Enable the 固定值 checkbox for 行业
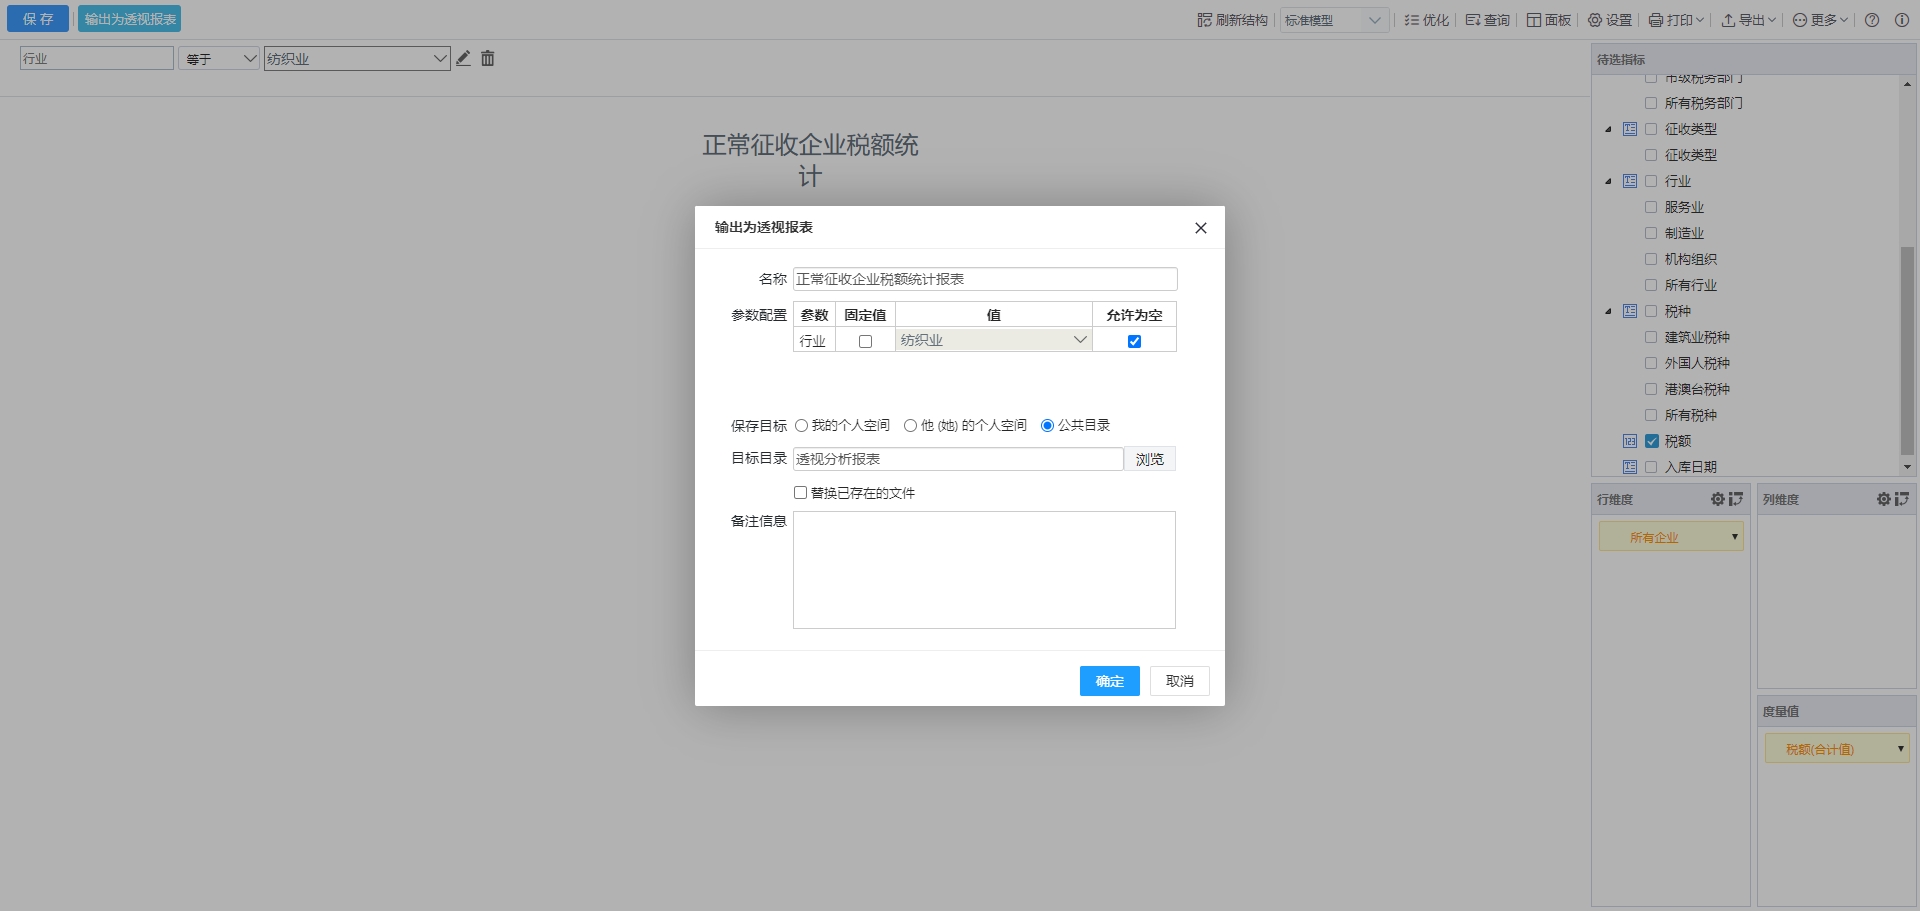 865,342
